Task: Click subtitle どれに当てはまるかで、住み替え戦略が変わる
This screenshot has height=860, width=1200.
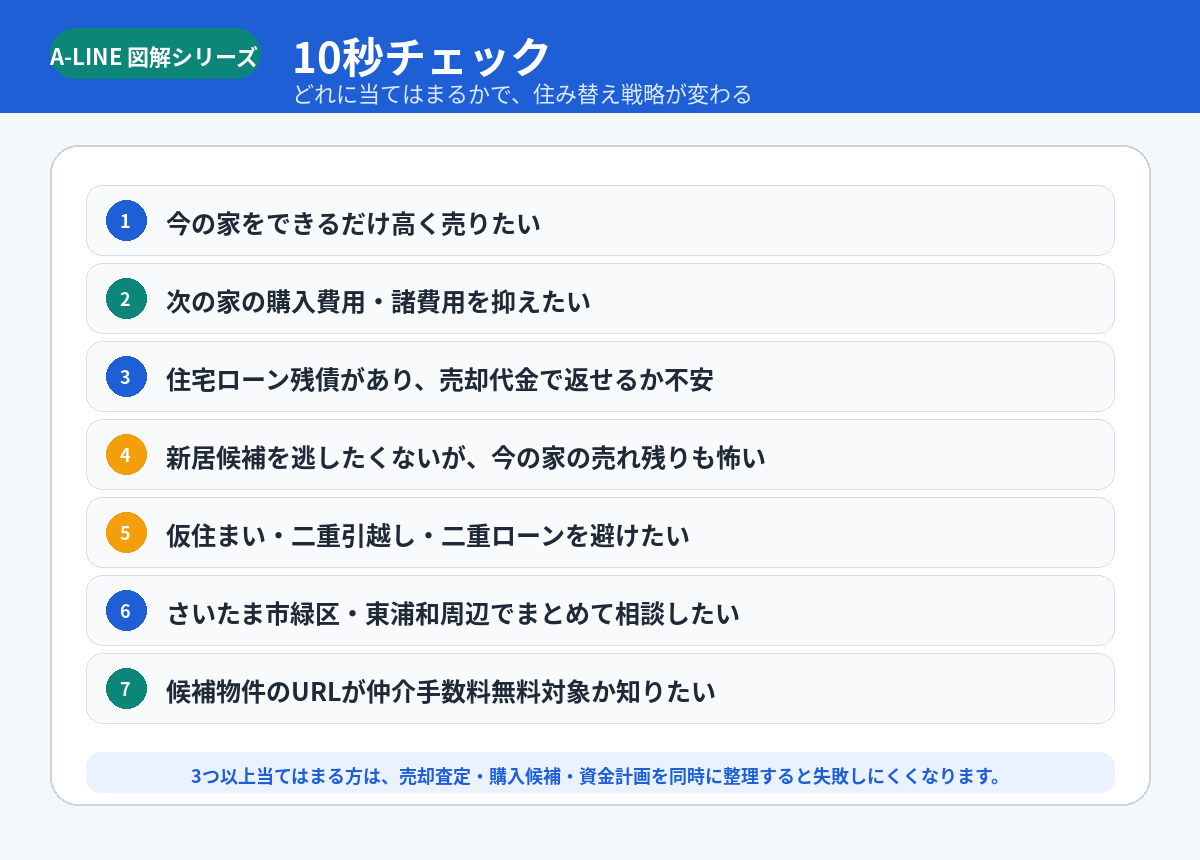Action: pos(522,95)
